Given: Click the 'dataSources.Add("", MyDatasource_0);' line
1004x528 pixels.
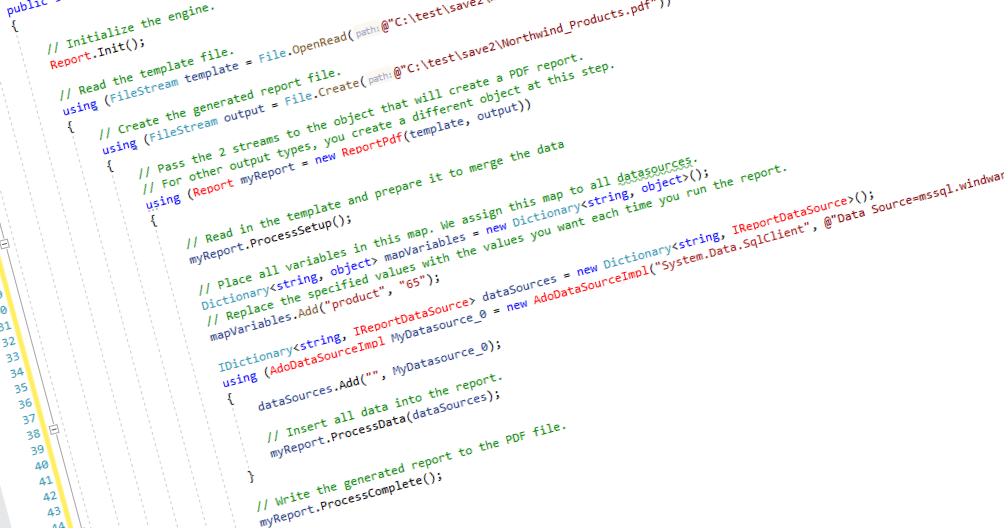Looking at the screenshot, I should pyautogui.click(x=379, y=375).
